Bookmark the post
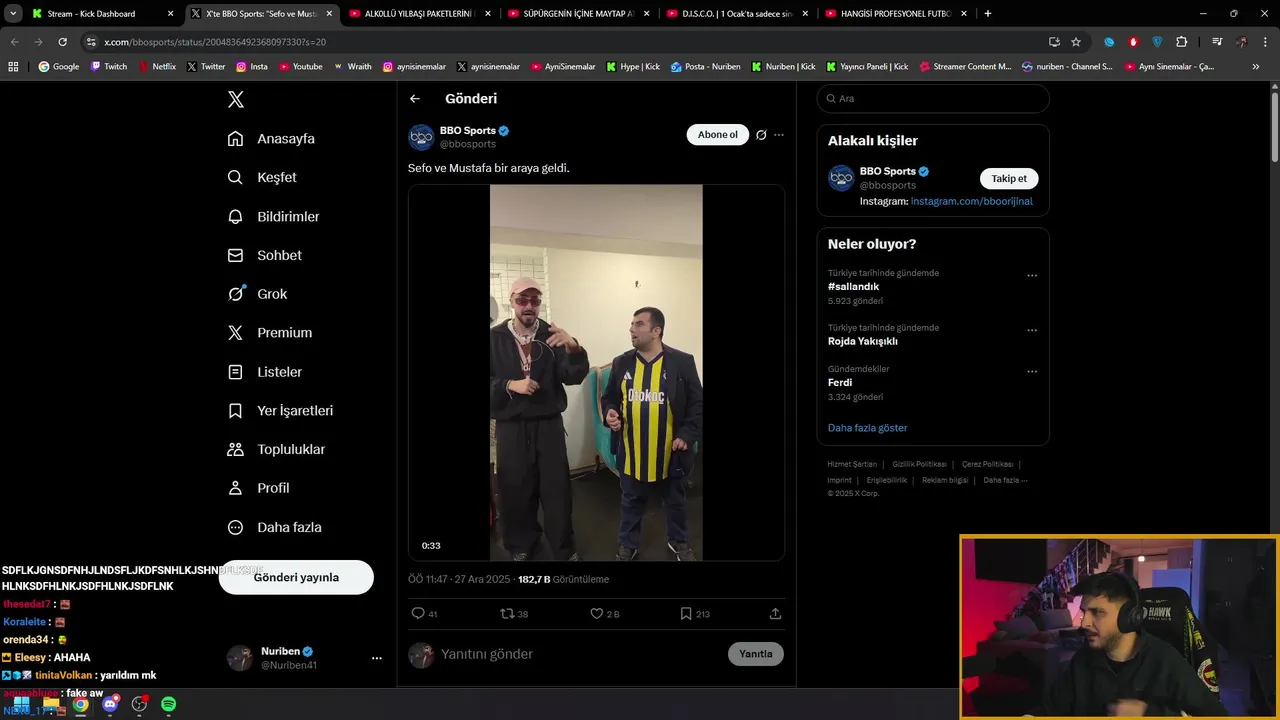1280x720 pixels. 686,613
